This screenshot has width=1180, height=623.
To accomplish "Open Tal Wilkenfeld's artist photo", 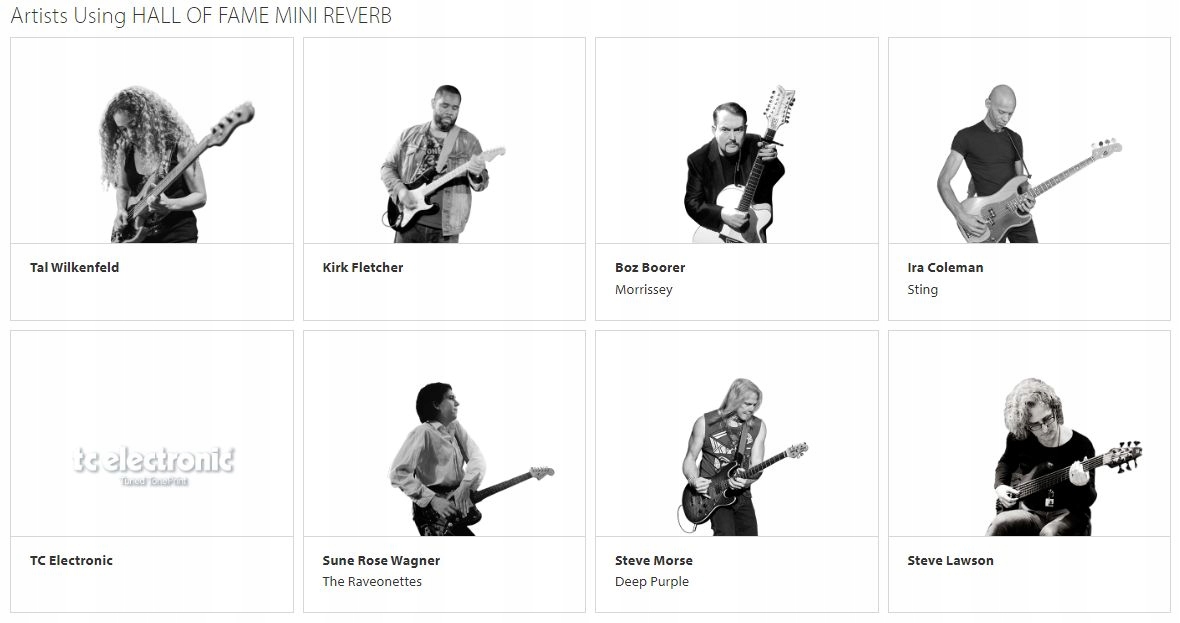I will click(x=152, y=141).
